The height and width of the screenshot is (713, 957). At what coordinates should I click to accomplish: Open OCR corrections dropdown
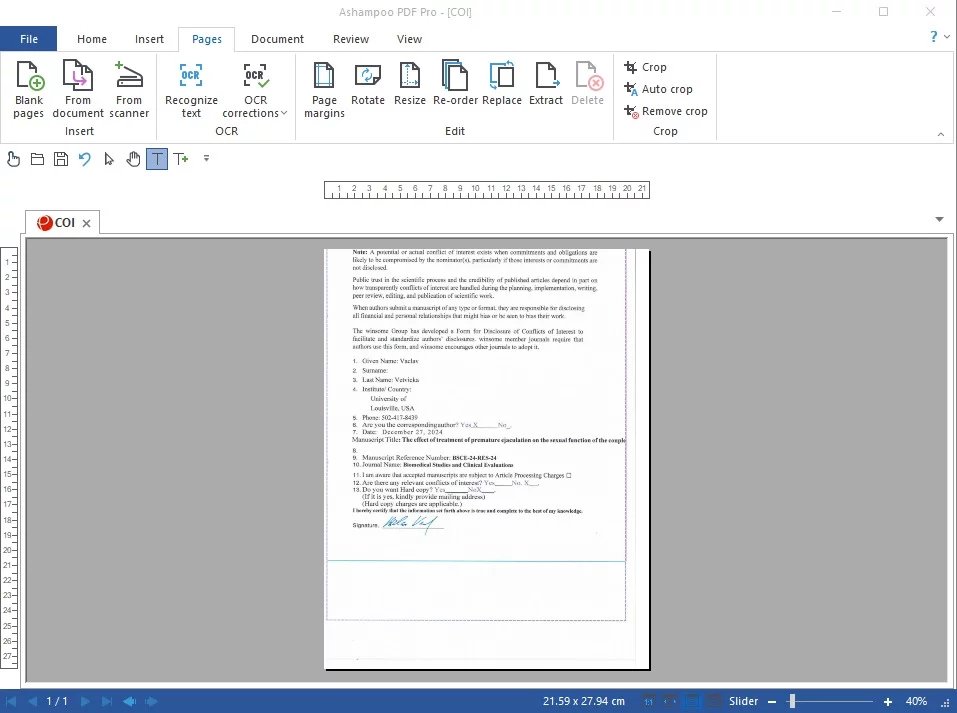click(x=255, y=89)
